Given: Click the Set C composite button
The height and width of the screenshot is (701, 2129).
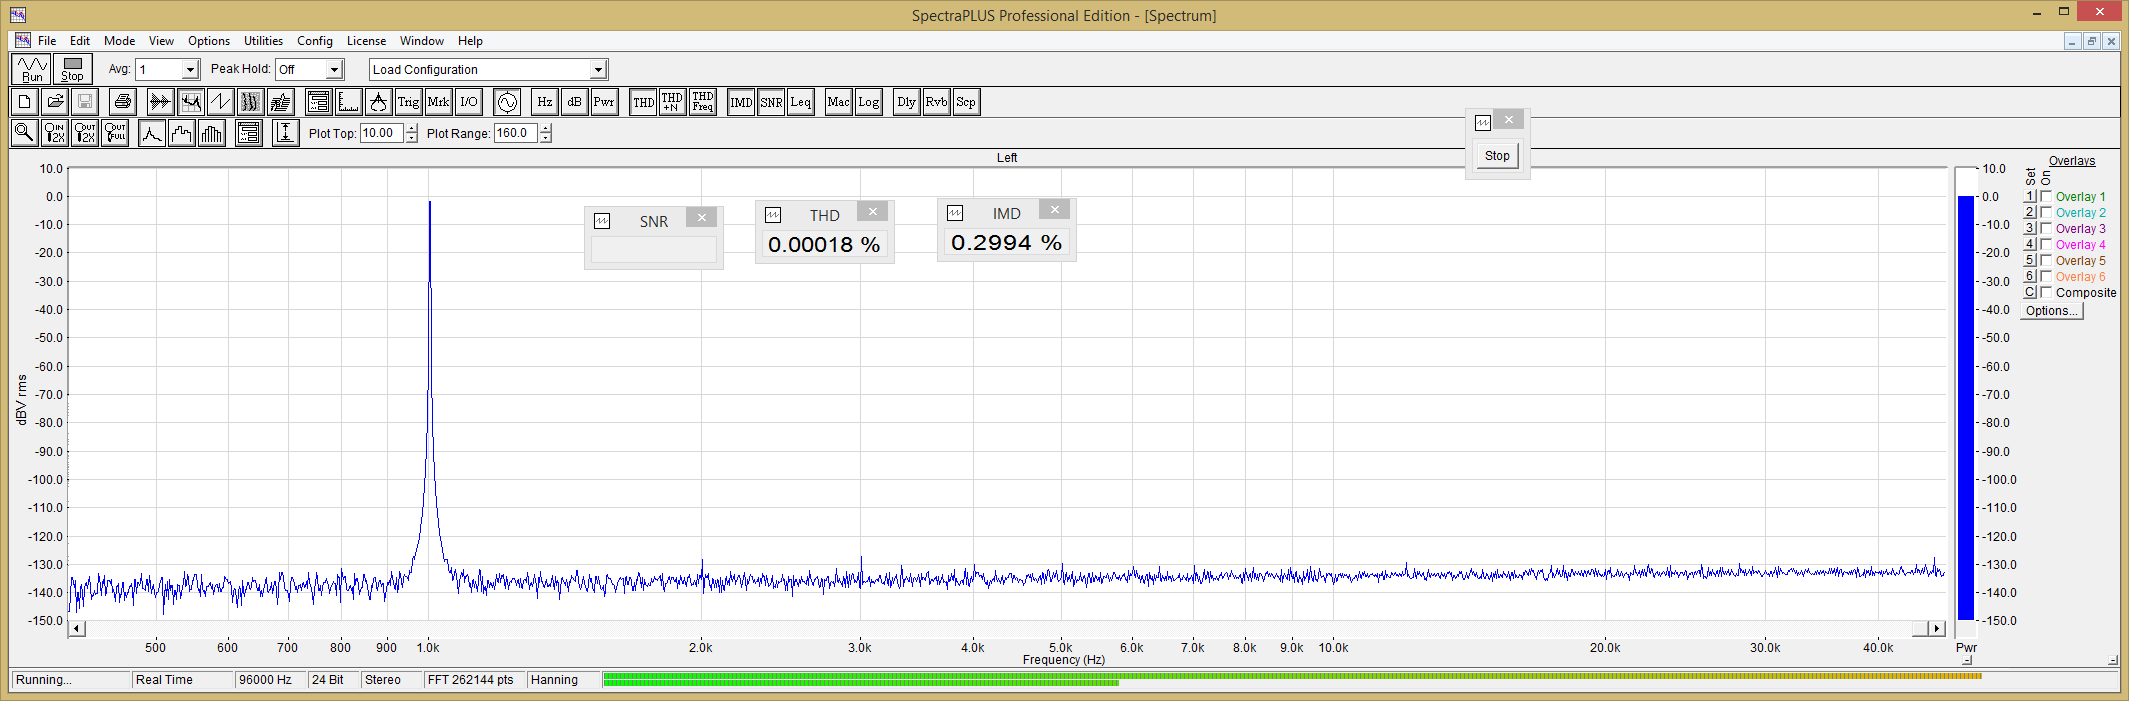Looking at the screenshot, I should (2030, 293).
